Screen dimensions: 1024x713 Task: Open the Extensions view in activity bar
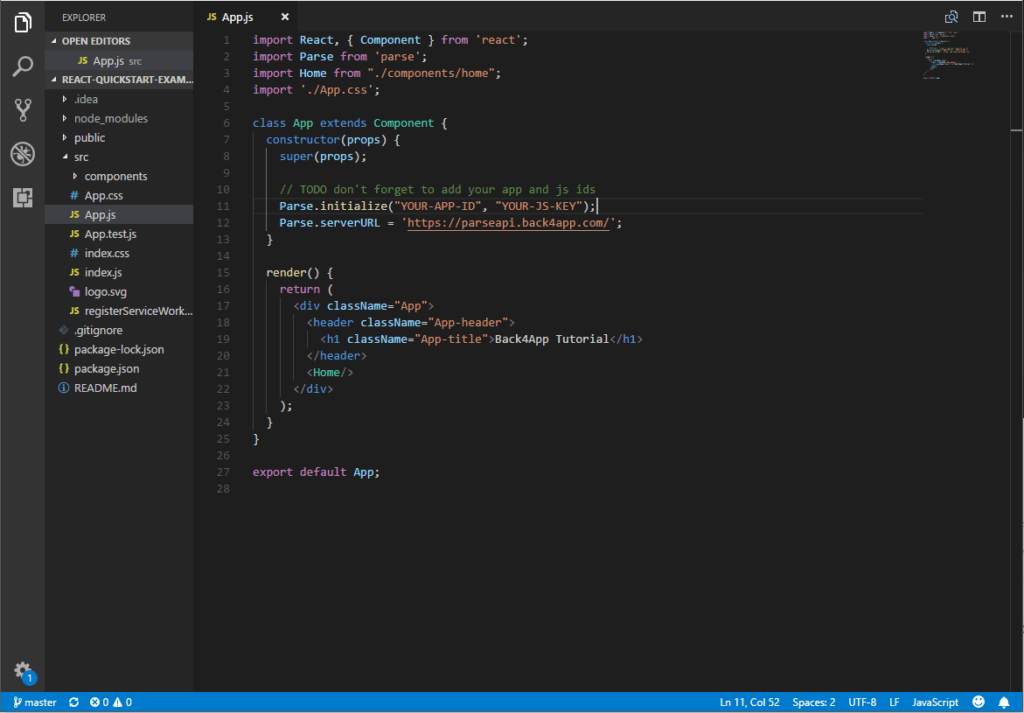[22, 197]
